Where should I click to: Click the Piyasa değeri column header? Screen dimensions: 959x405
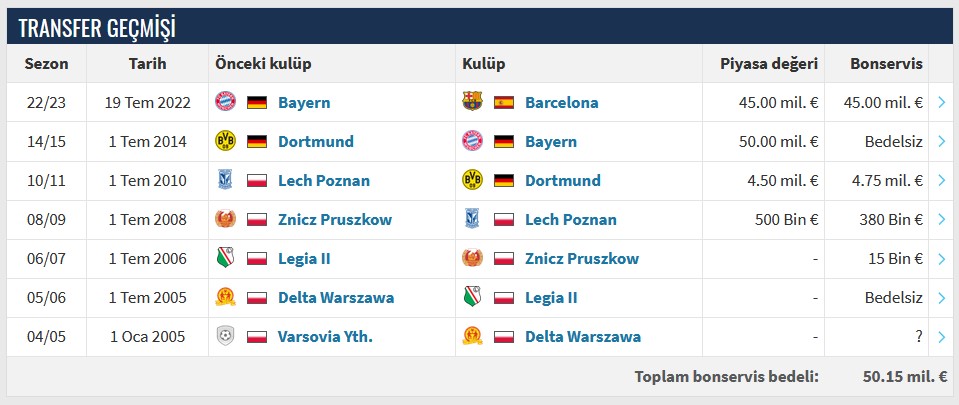coord(768,64)
